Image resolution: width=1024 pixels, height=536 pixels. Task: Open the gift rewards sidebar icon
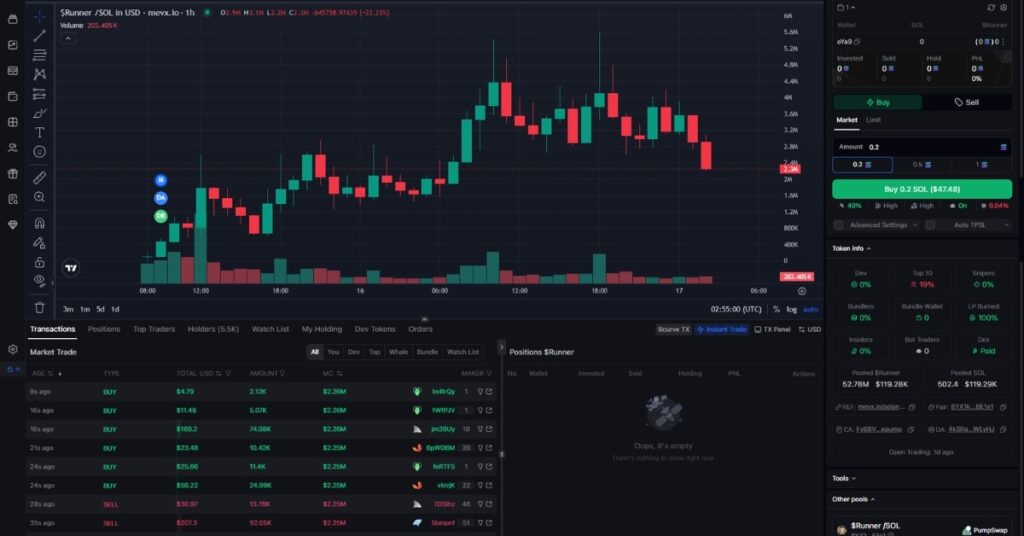[x=12, y=174]
